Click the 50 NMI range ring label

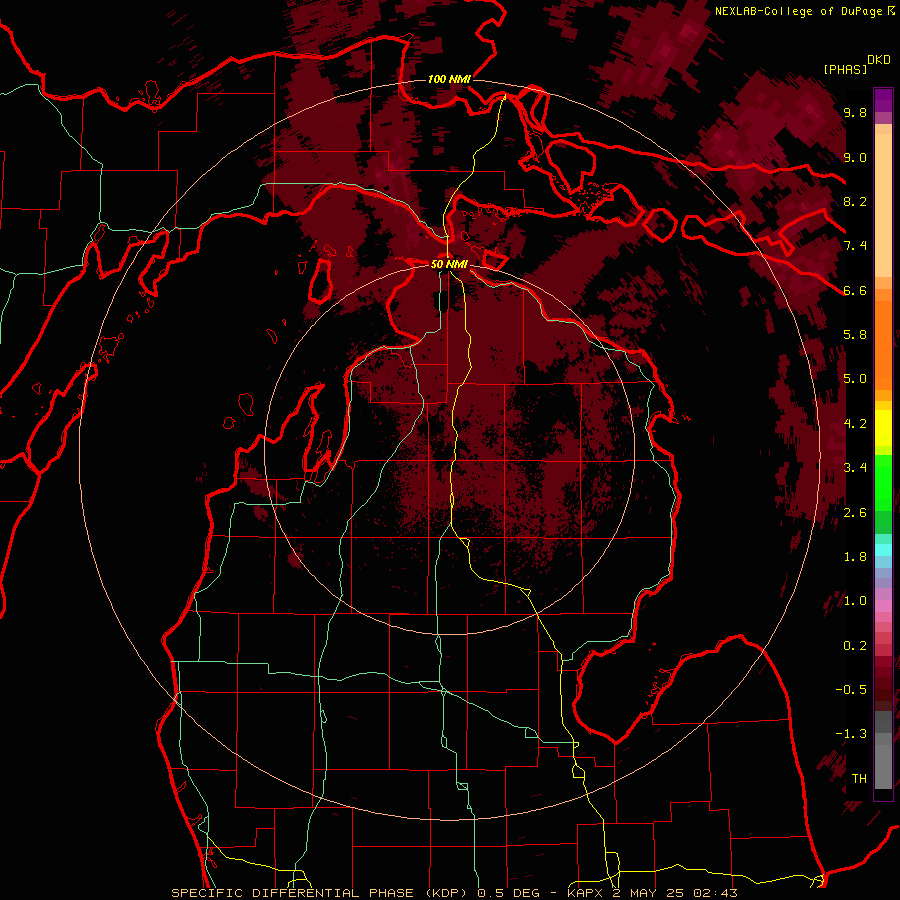(449, 264)
